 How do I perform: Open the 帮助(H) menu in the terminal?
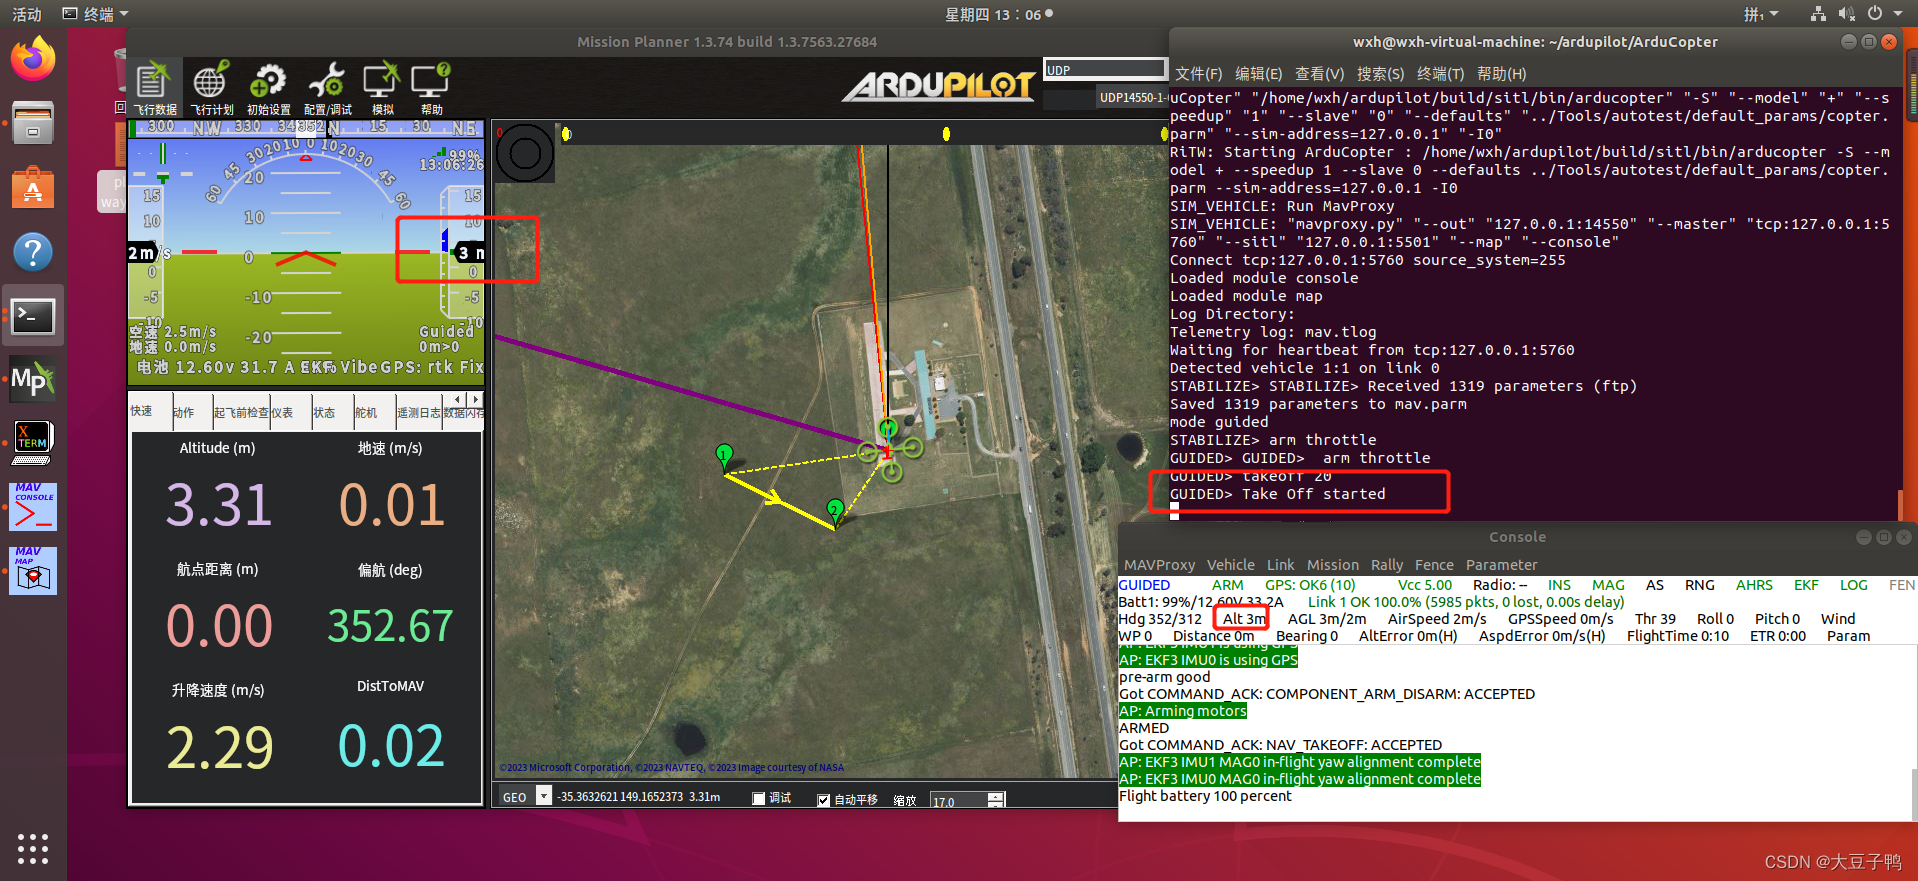tap(1501, 74)
